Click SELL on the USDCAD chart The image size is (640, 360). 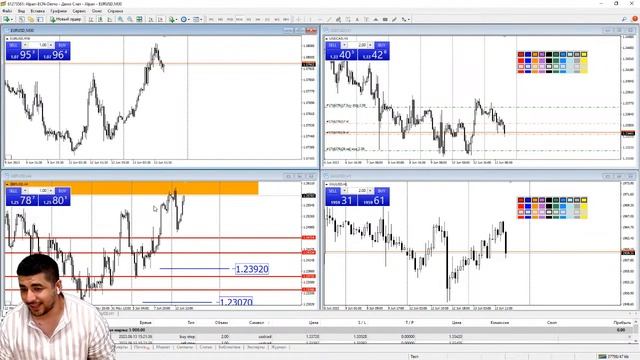(333, 45)
